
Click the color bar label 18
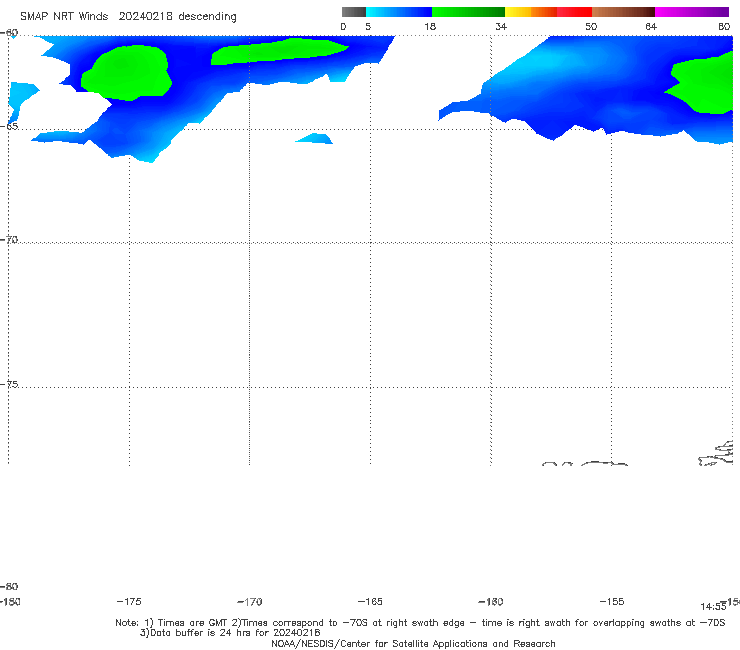click(430, 26)
